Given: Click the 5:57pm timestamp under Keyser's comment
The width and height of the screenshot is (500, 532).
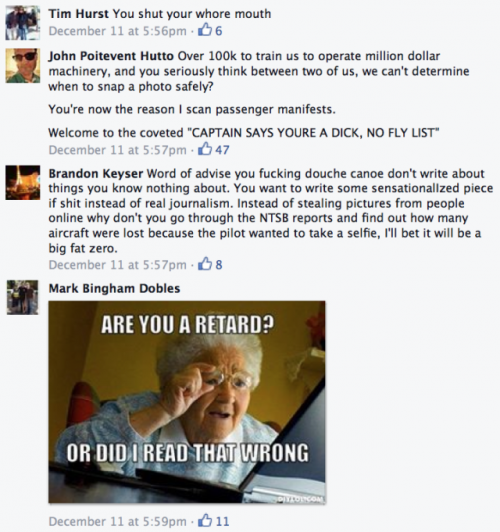Looking at the screenshot, I should tap(117, 265).
